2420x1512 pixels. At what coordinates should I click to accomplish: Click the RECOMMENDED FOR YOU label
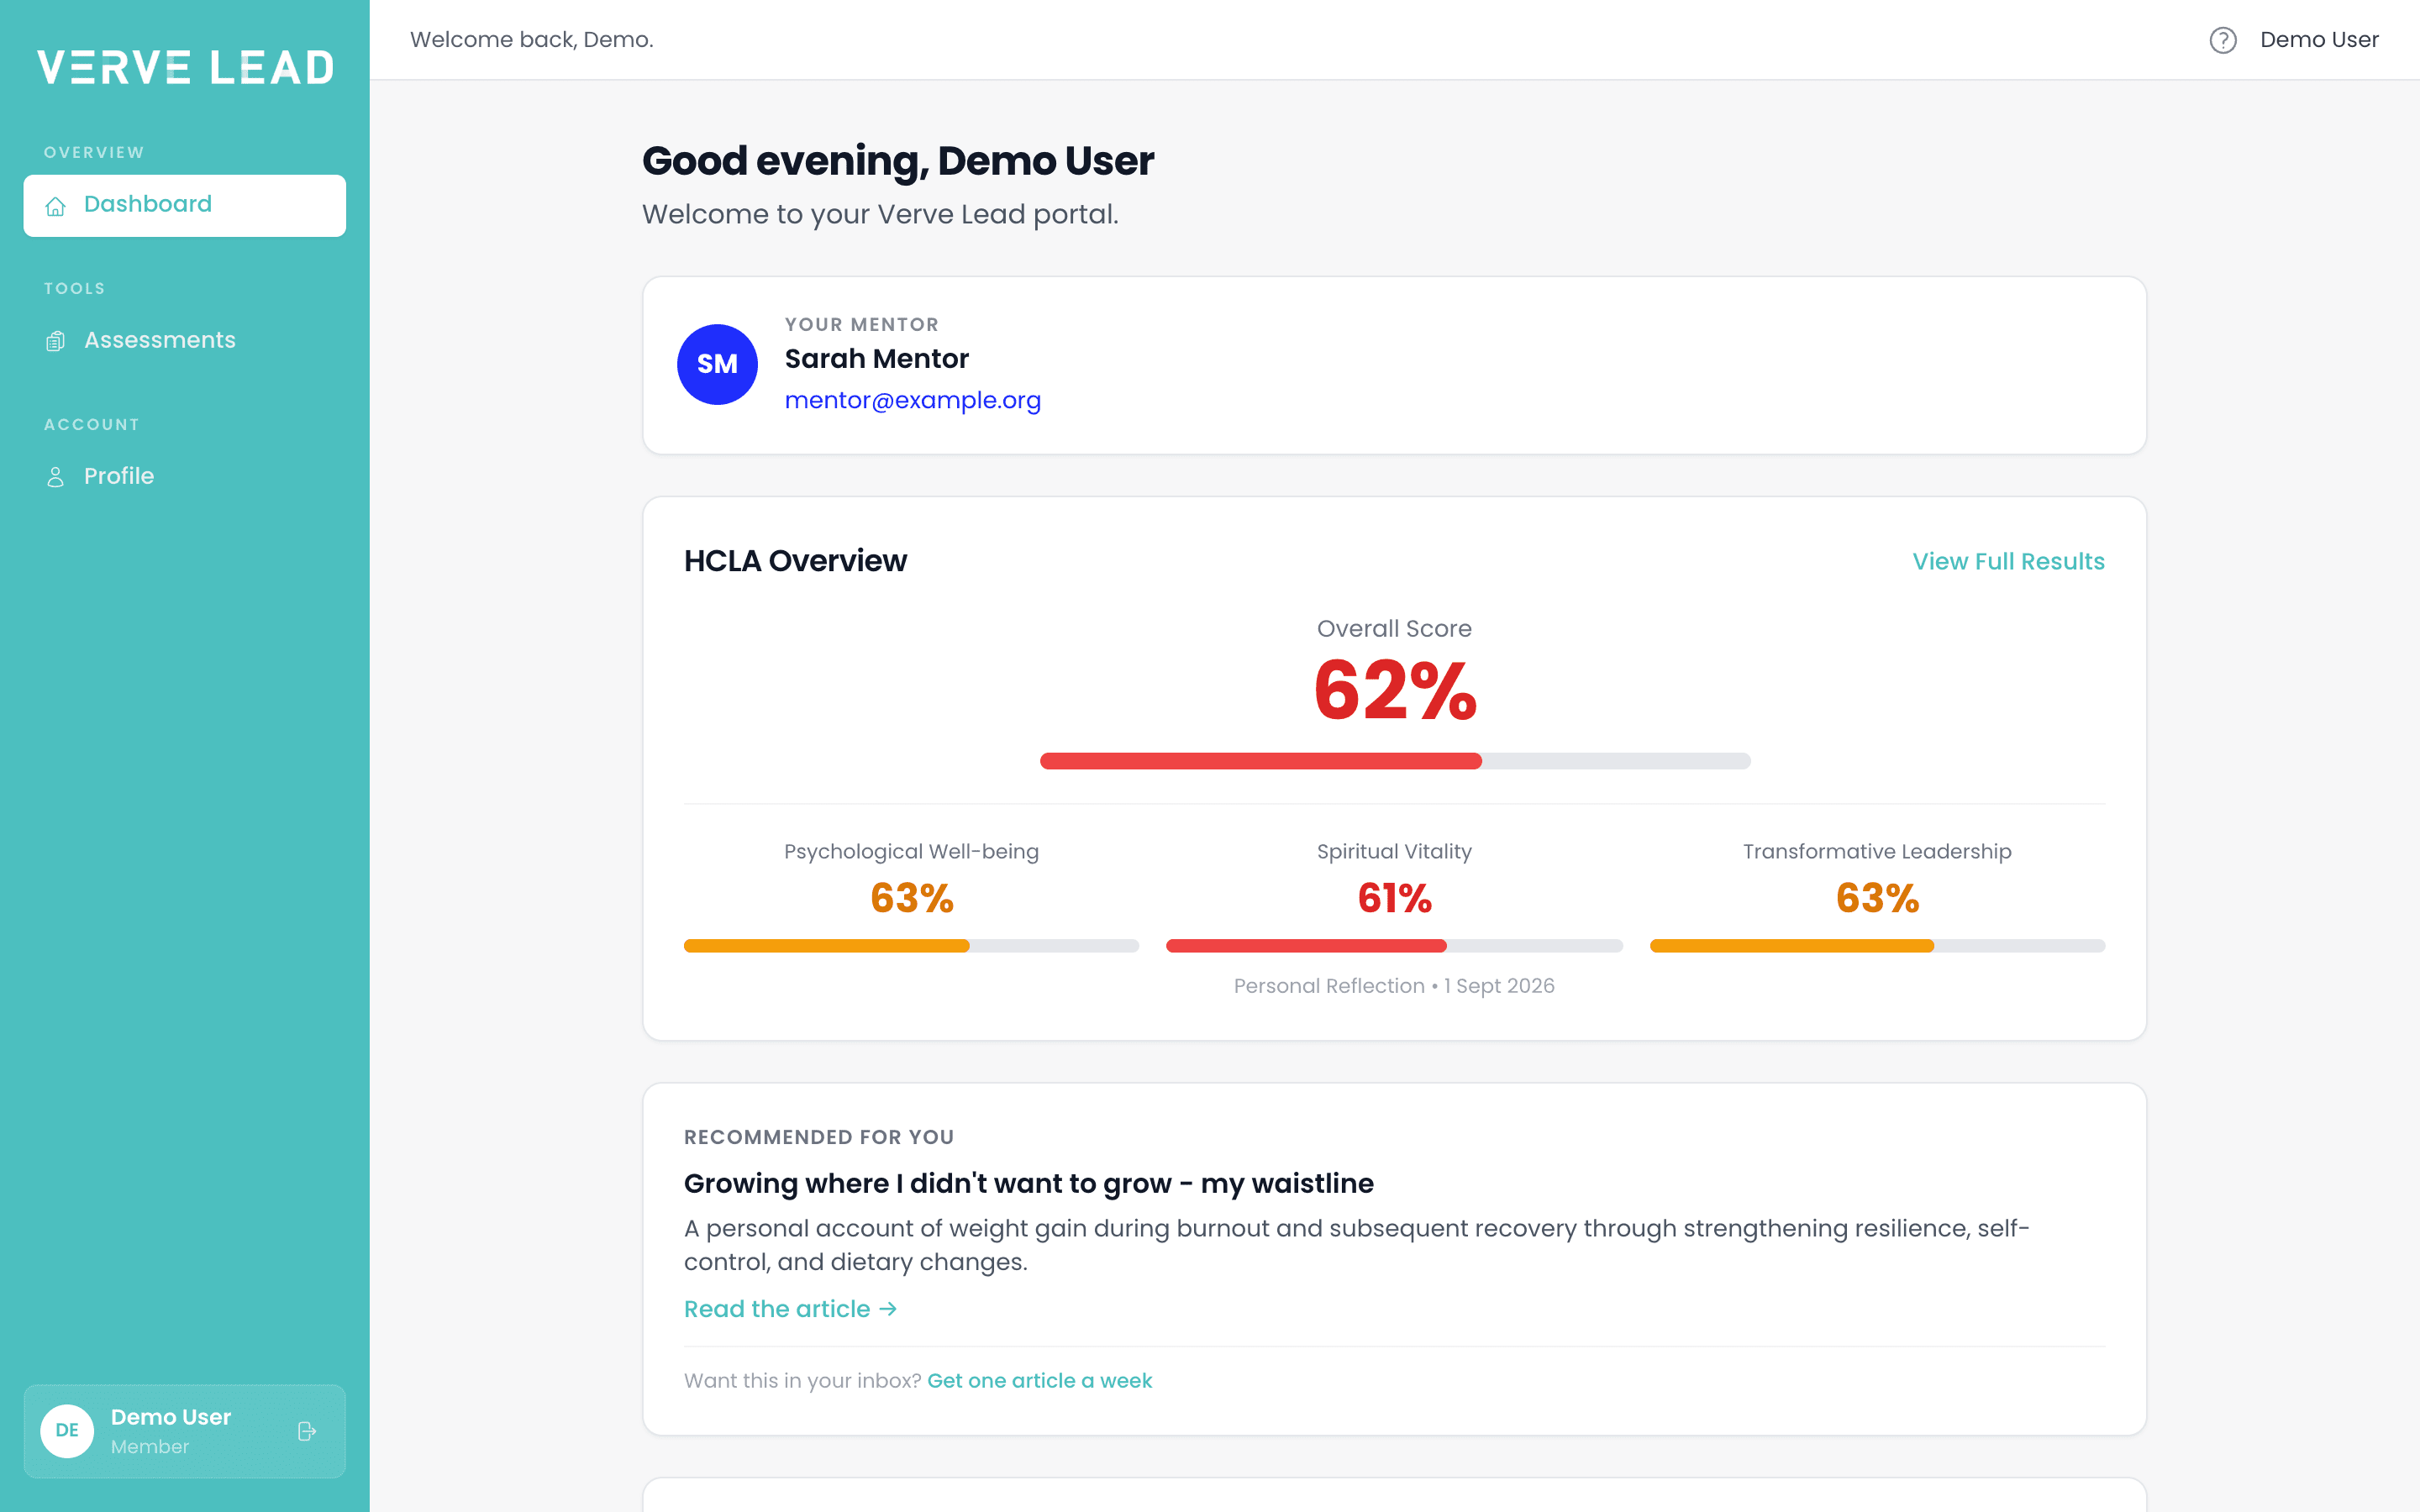[818, 1137]
